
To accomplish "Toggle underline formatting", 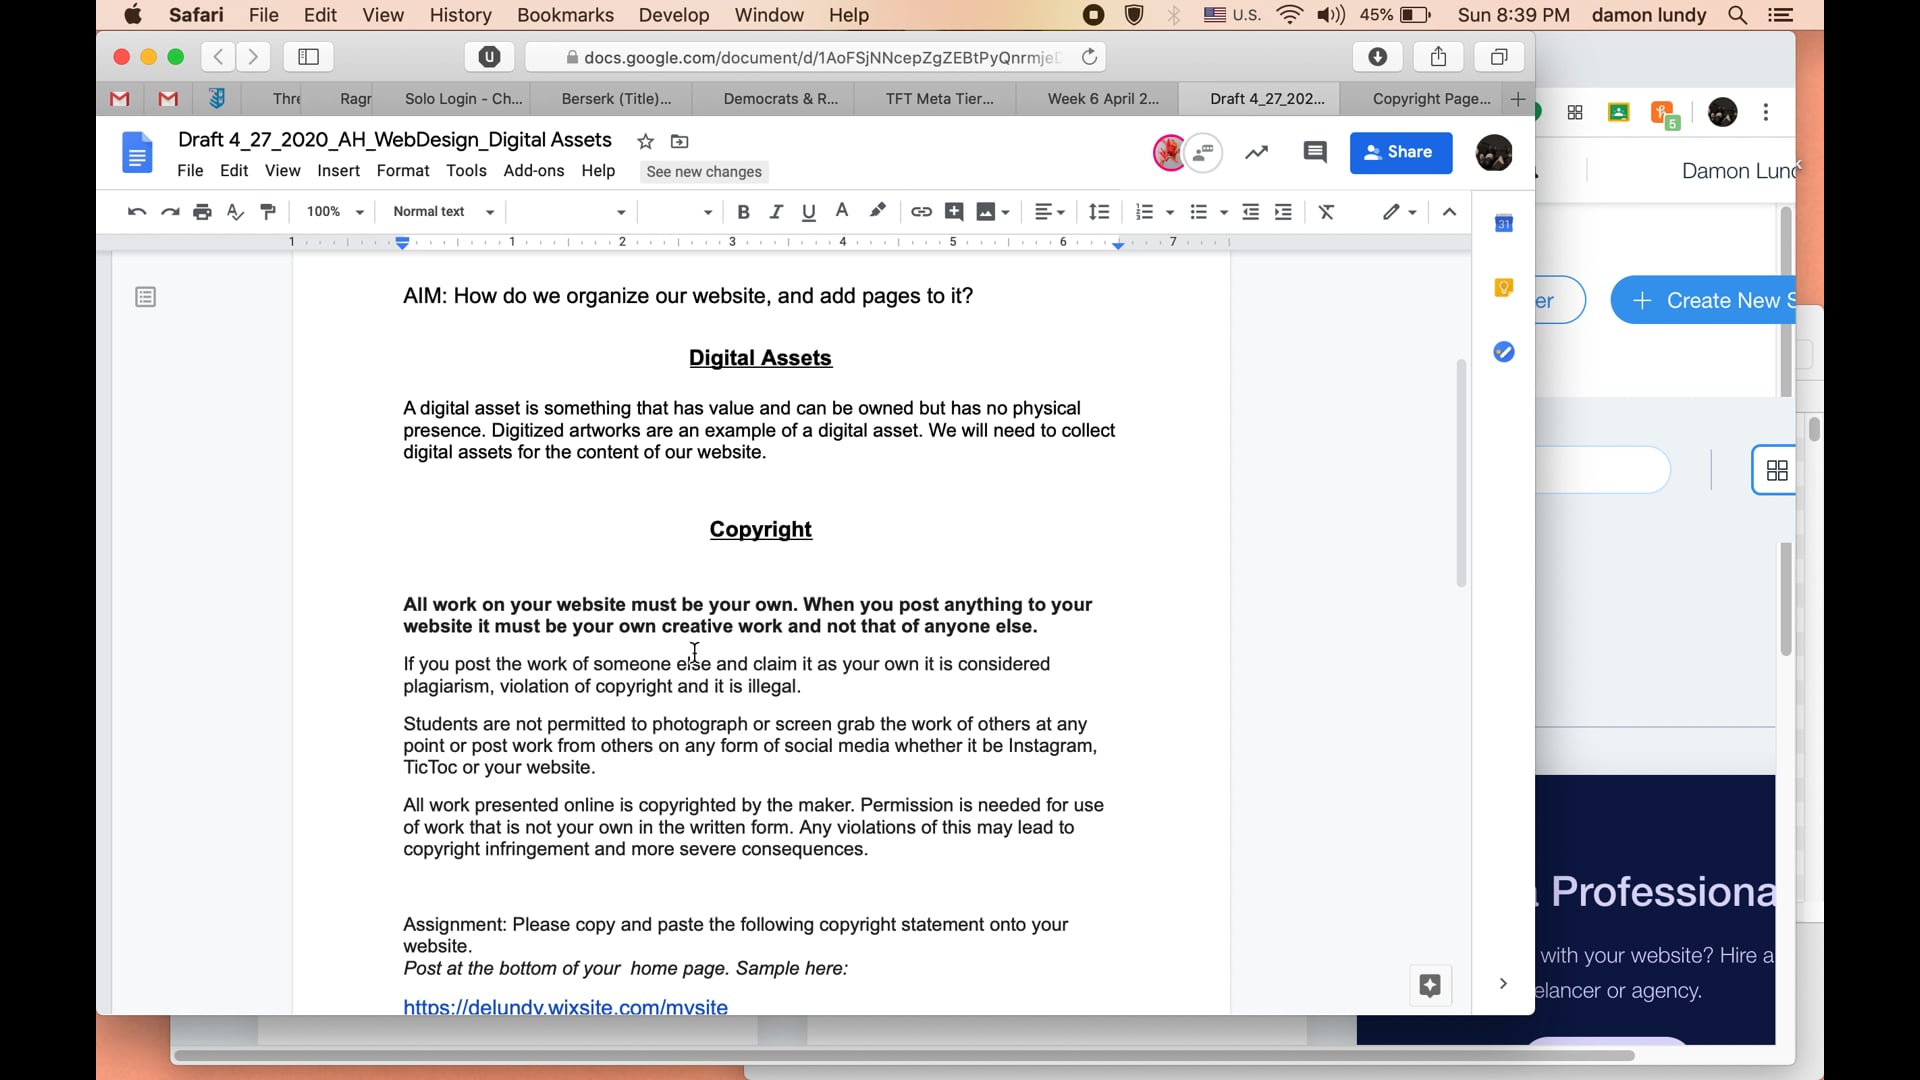I will [x=808, y=211].
